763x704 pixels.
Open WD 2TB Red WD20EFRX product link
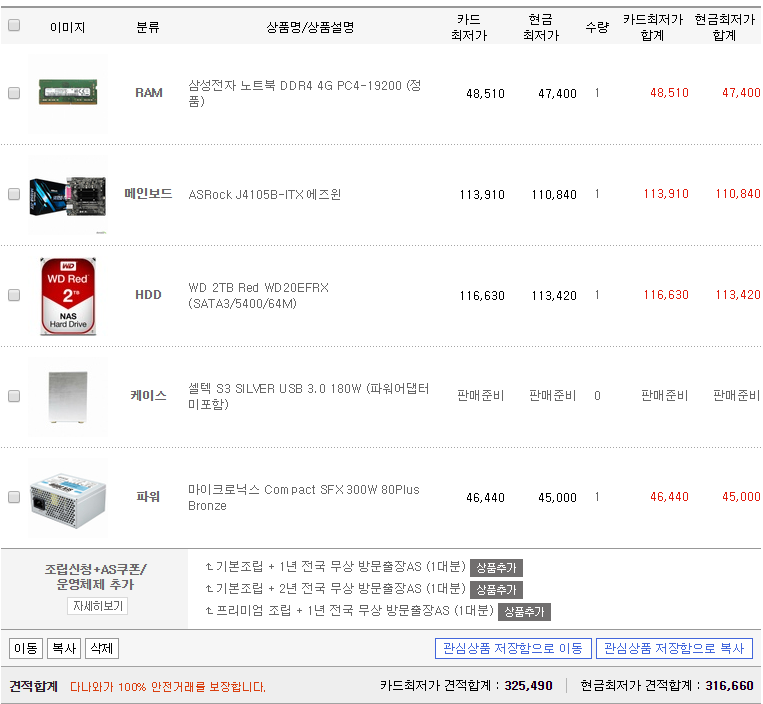258,295
